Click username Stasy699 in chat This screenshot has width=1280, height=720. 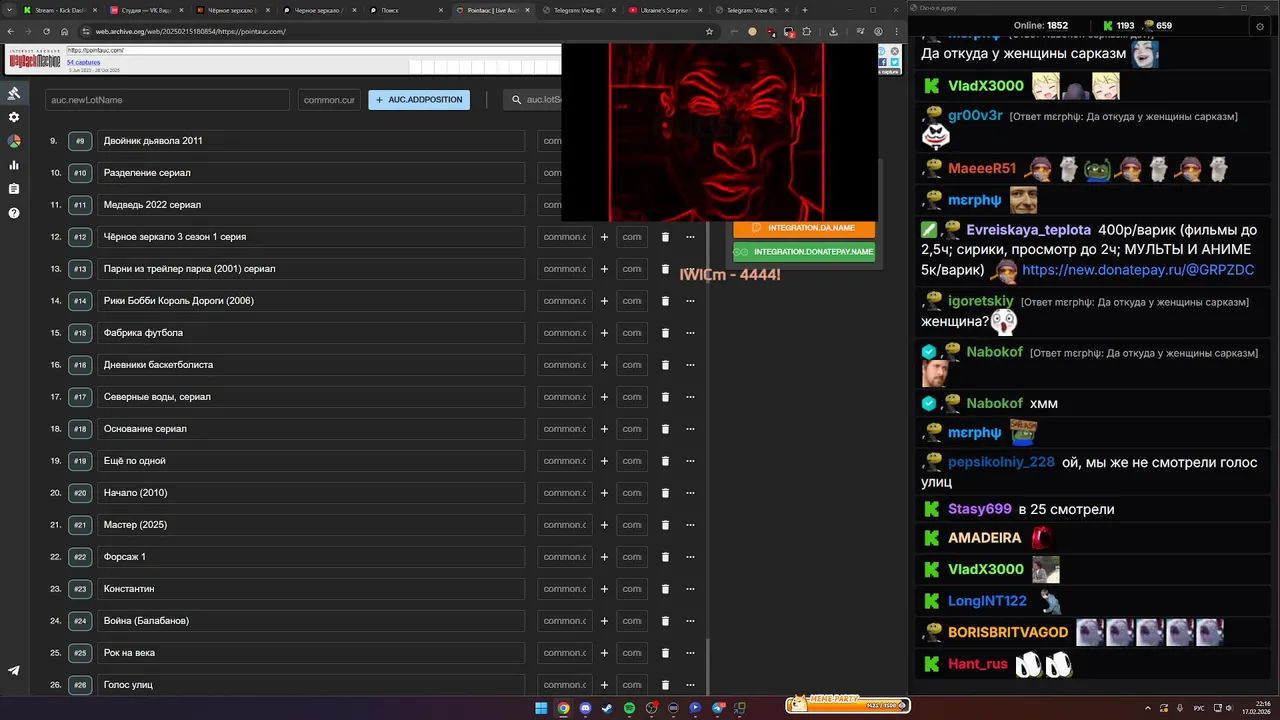tap(980, 509)
